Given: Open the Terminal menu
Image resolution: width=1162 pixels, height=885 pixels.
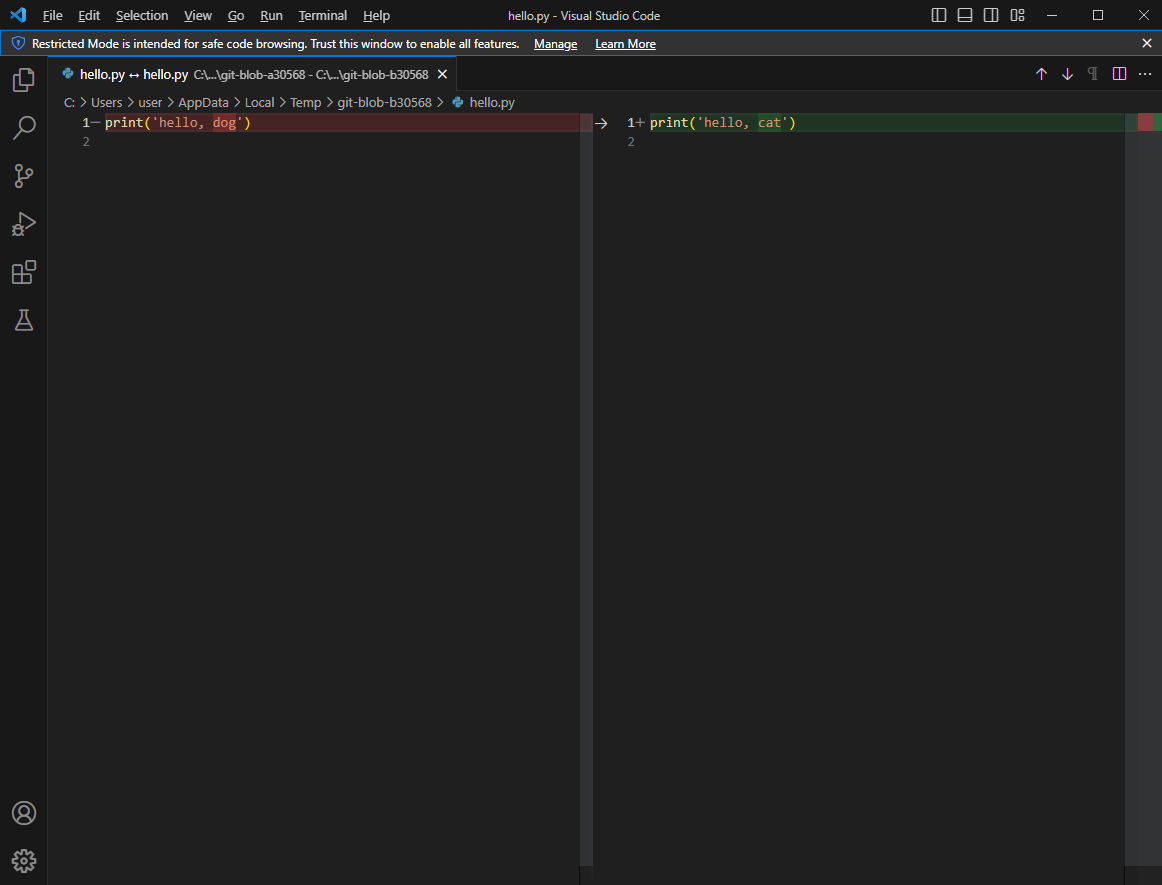Looking at the screenshot, I should pos(322,16).
